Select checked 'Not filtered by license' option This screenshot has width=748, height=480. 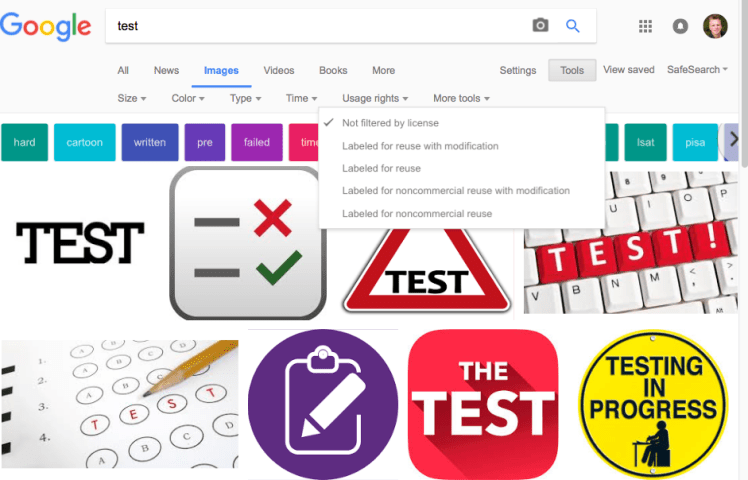(390, 123)
